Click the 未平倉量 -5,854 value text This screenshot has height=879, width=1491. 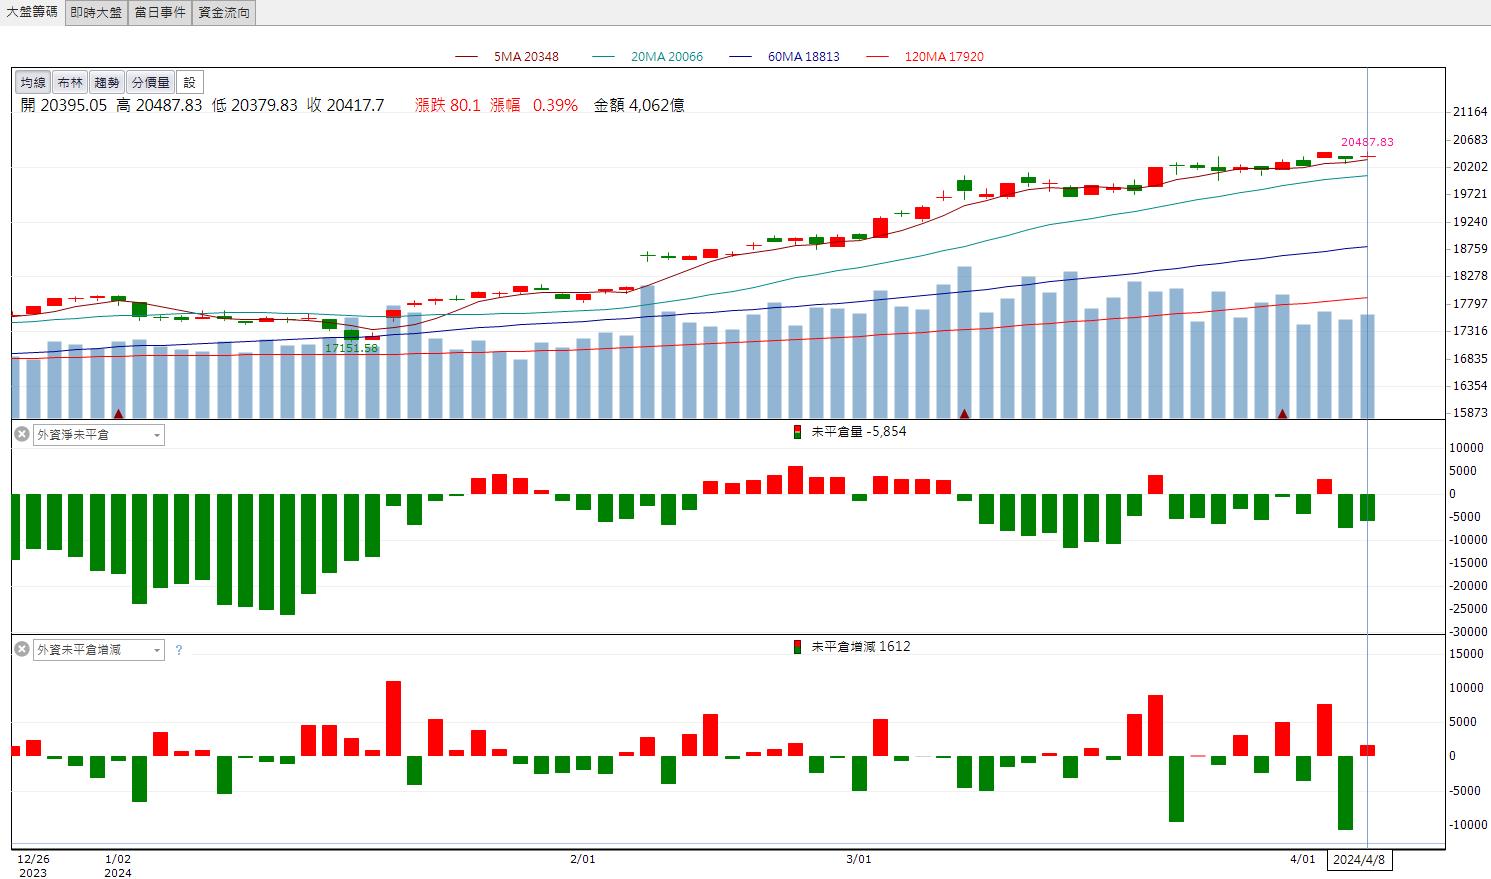[x=859, y=432]
